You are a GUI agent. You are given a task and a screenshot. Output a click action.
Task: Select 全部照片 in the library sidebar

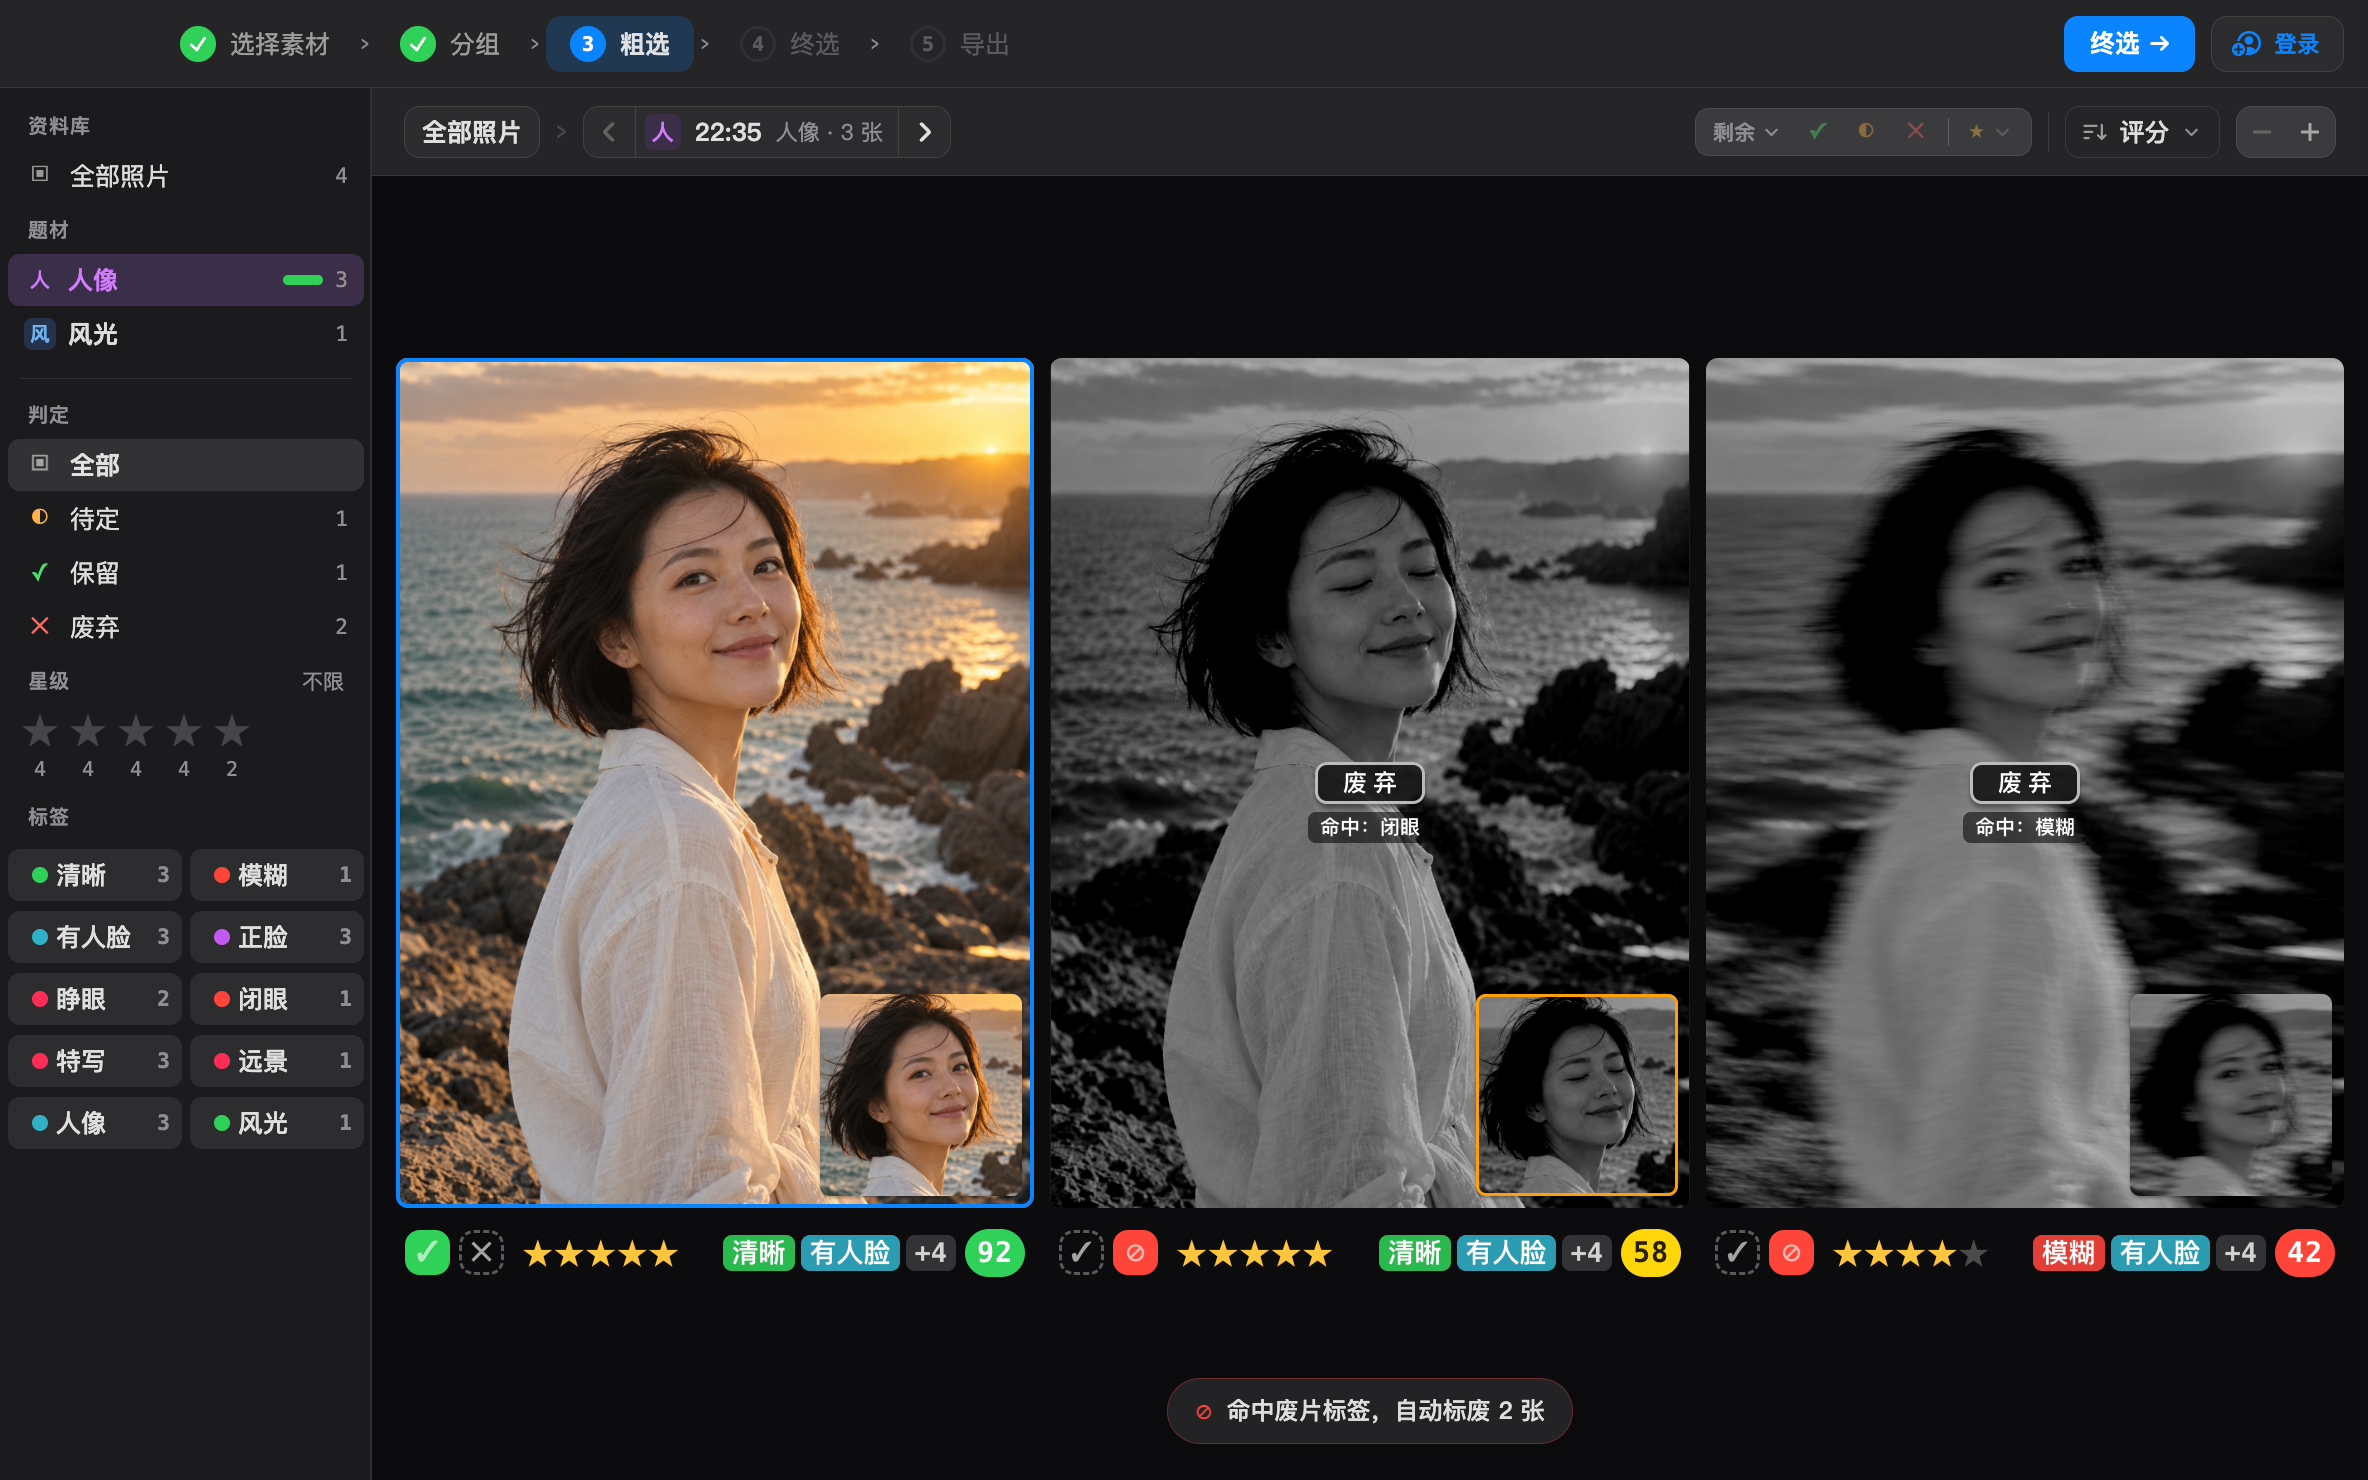[x=186, y=176]
